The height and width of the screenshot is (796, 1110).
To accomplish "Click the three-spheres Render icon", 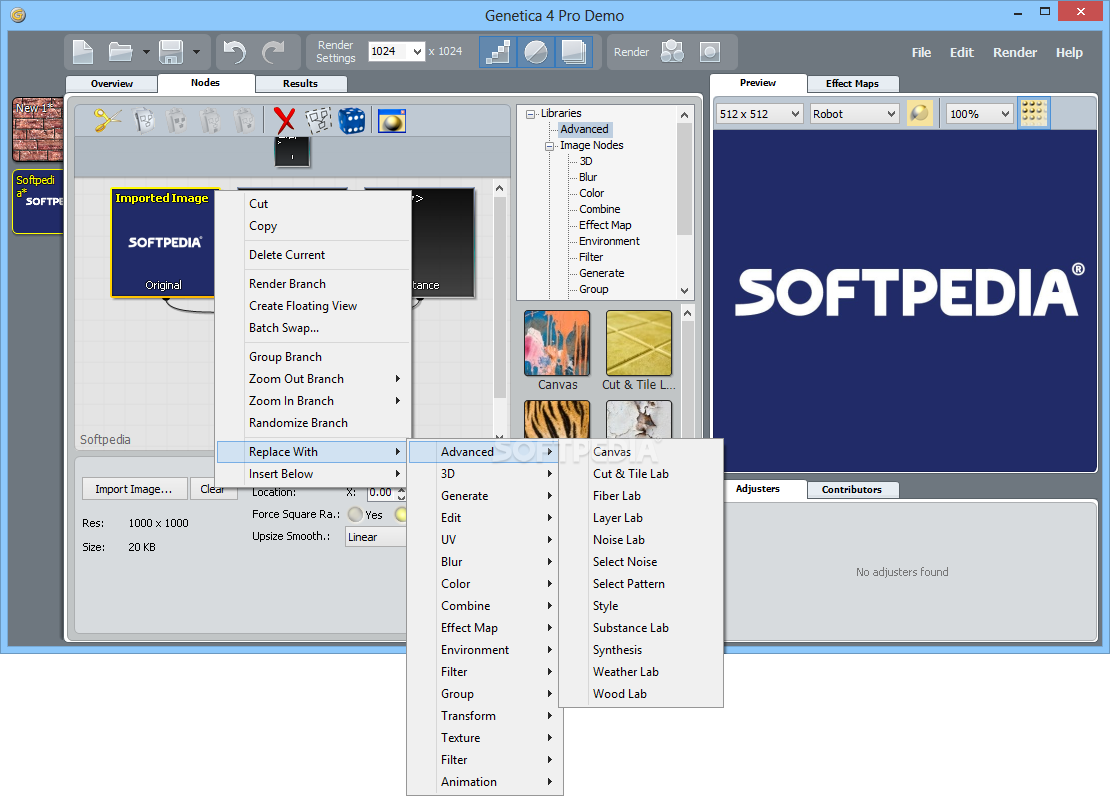I will click(x=672, y=52).
